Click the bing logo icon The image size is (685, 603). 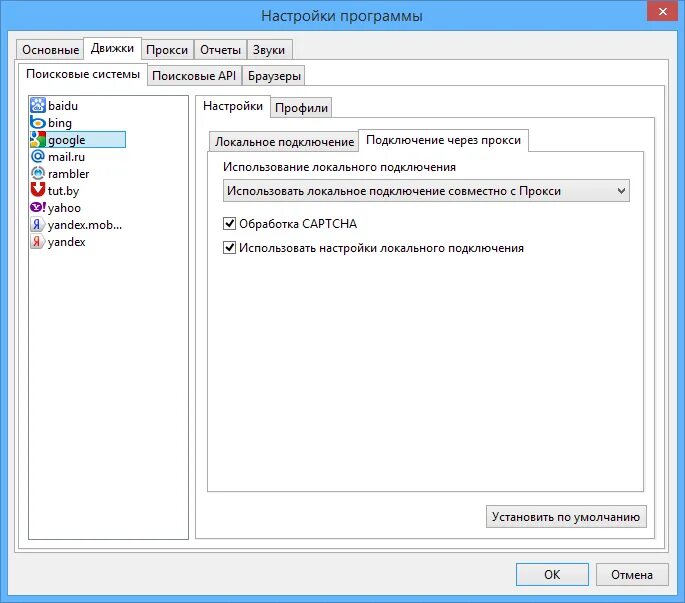[x=38, y=122]
